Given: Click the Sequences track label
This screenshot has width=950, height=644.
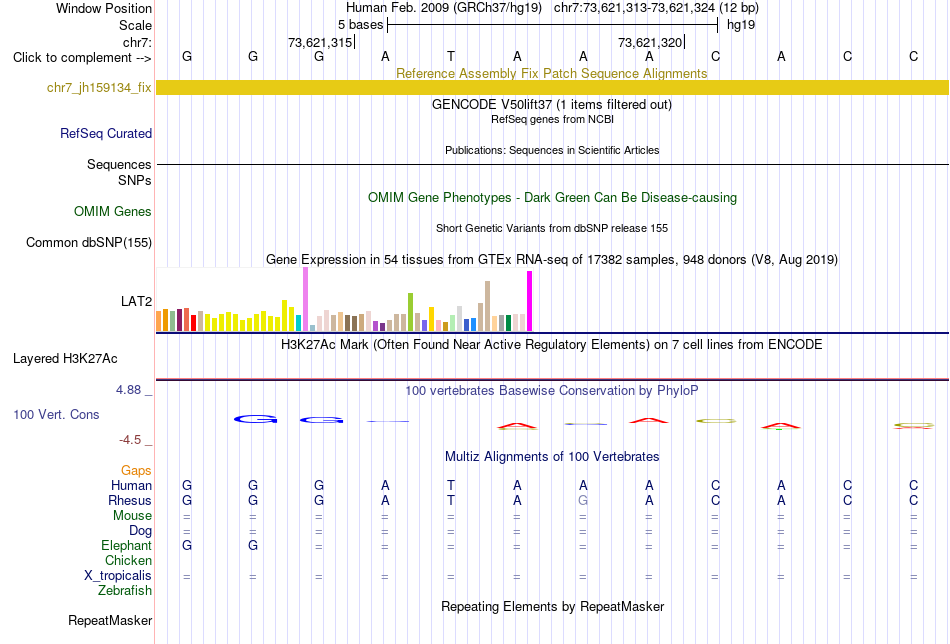Looking at the screenshot, I should (x=119, y=164).
